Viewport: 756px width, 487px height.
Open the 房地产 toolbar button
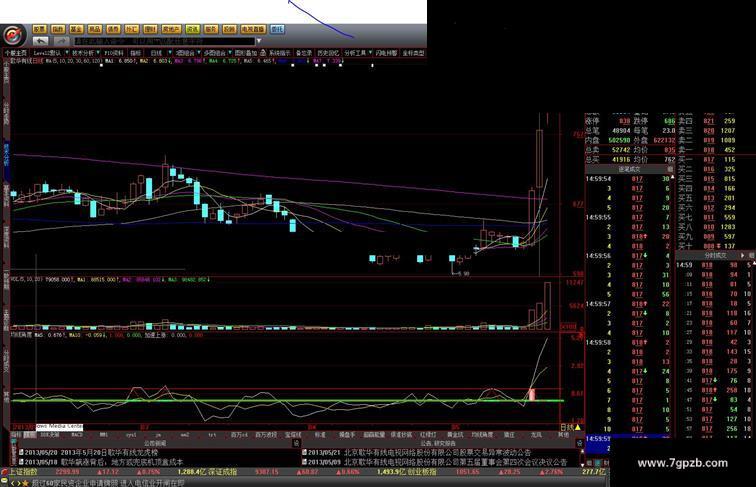tap(171, 29)
